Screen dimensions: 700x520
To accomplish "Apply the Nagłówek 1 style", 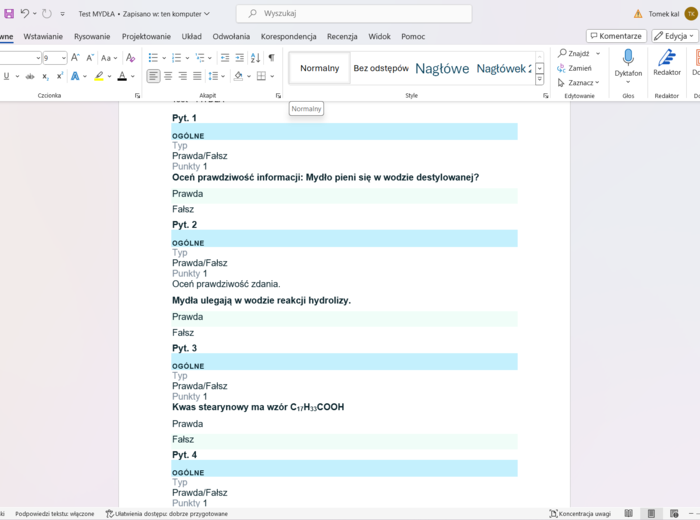I will 442,68.
